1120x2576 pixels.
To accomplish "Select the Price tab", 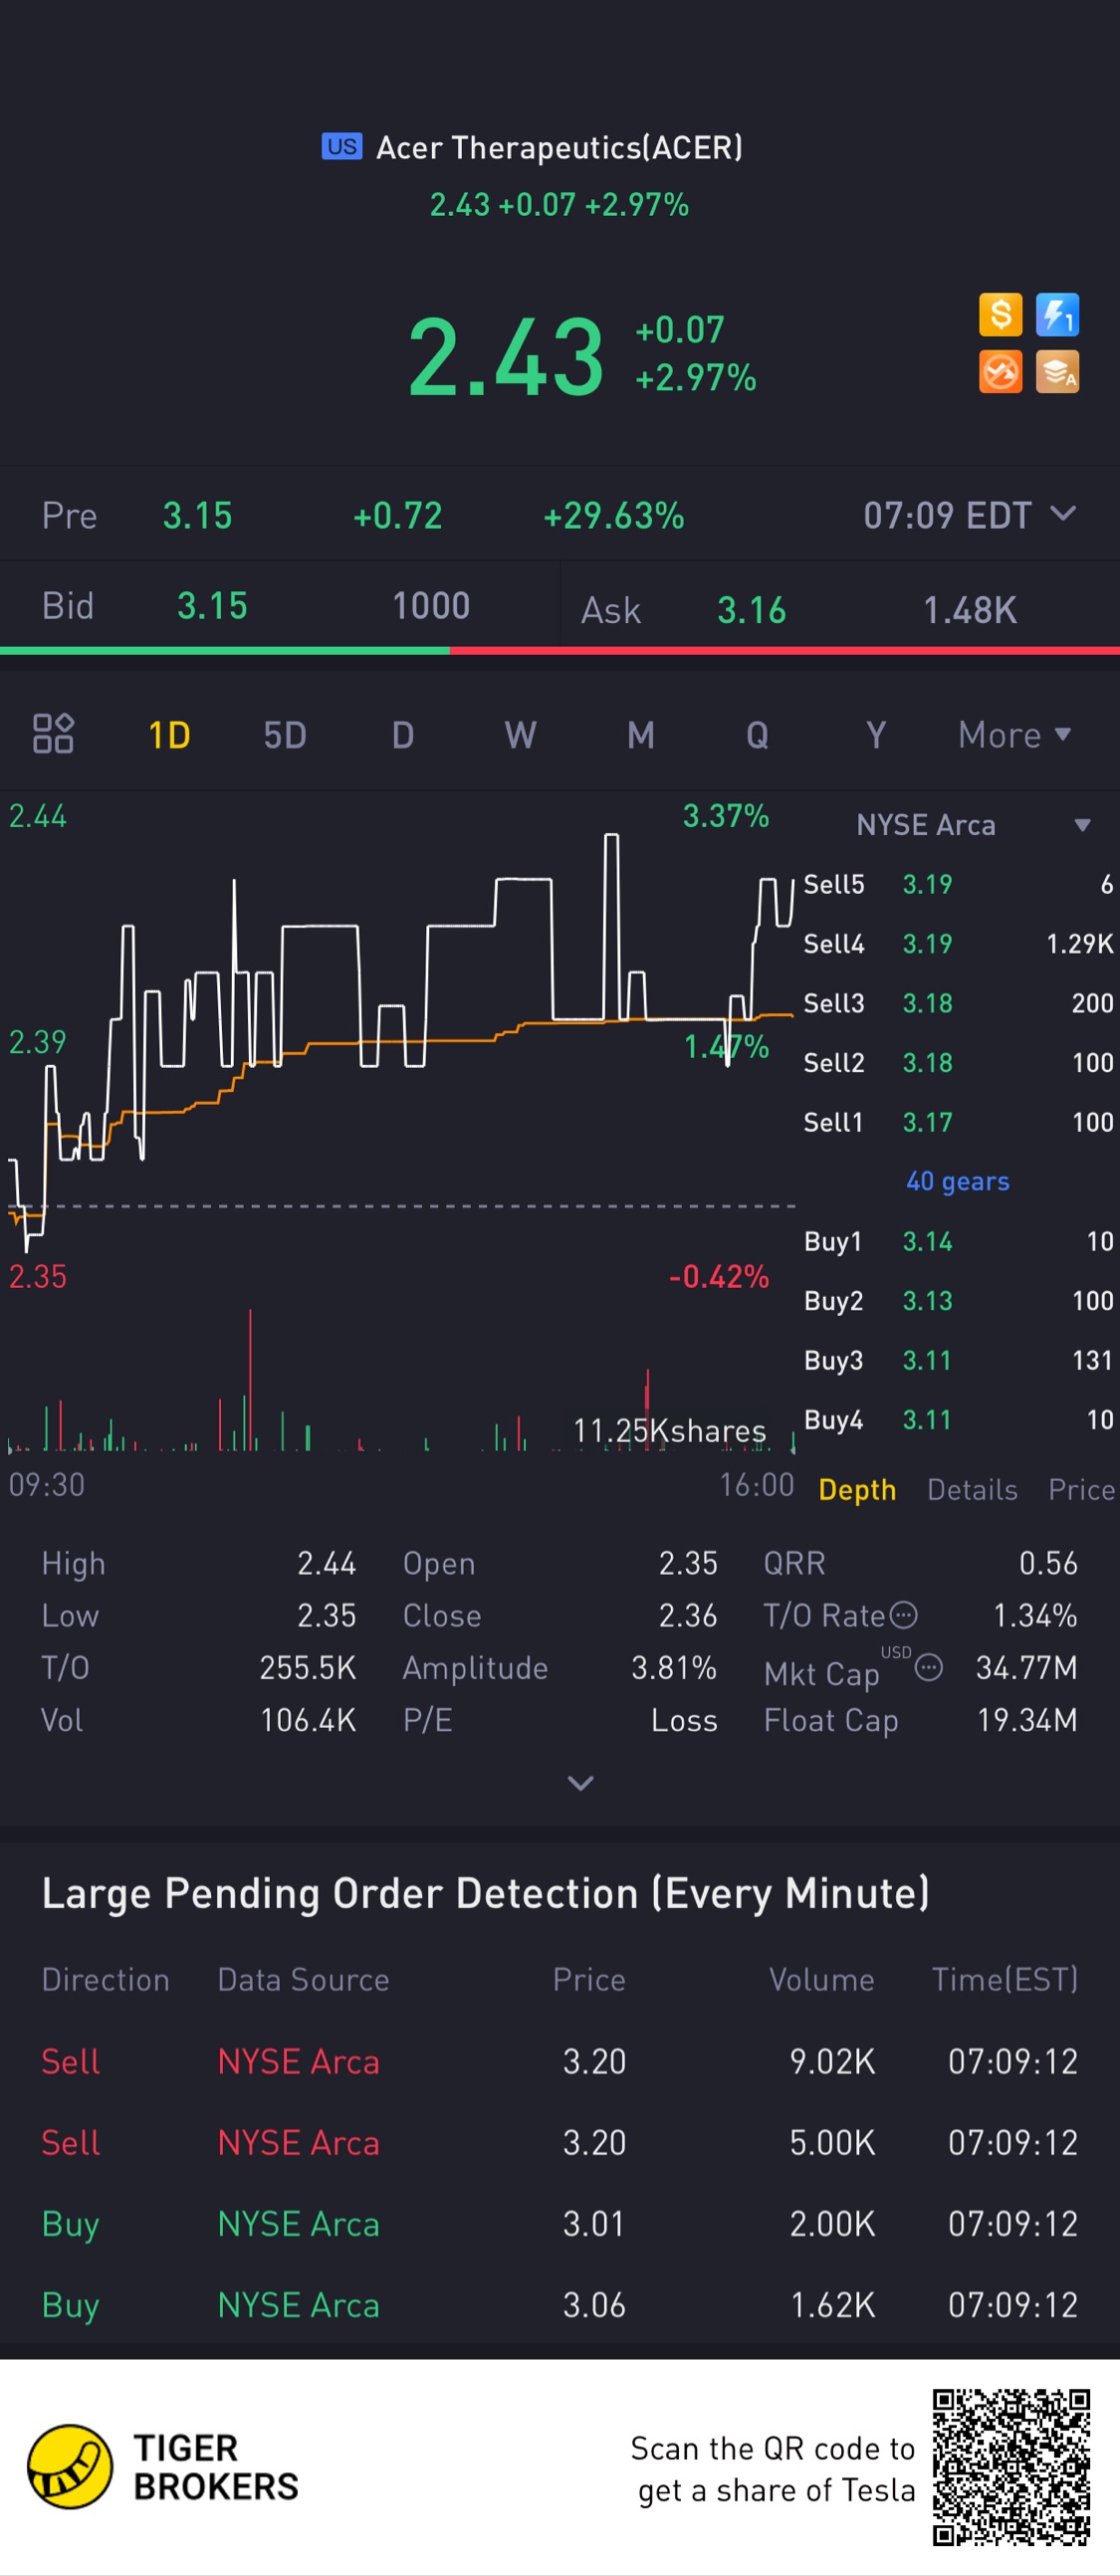I will (1081, 1489).
